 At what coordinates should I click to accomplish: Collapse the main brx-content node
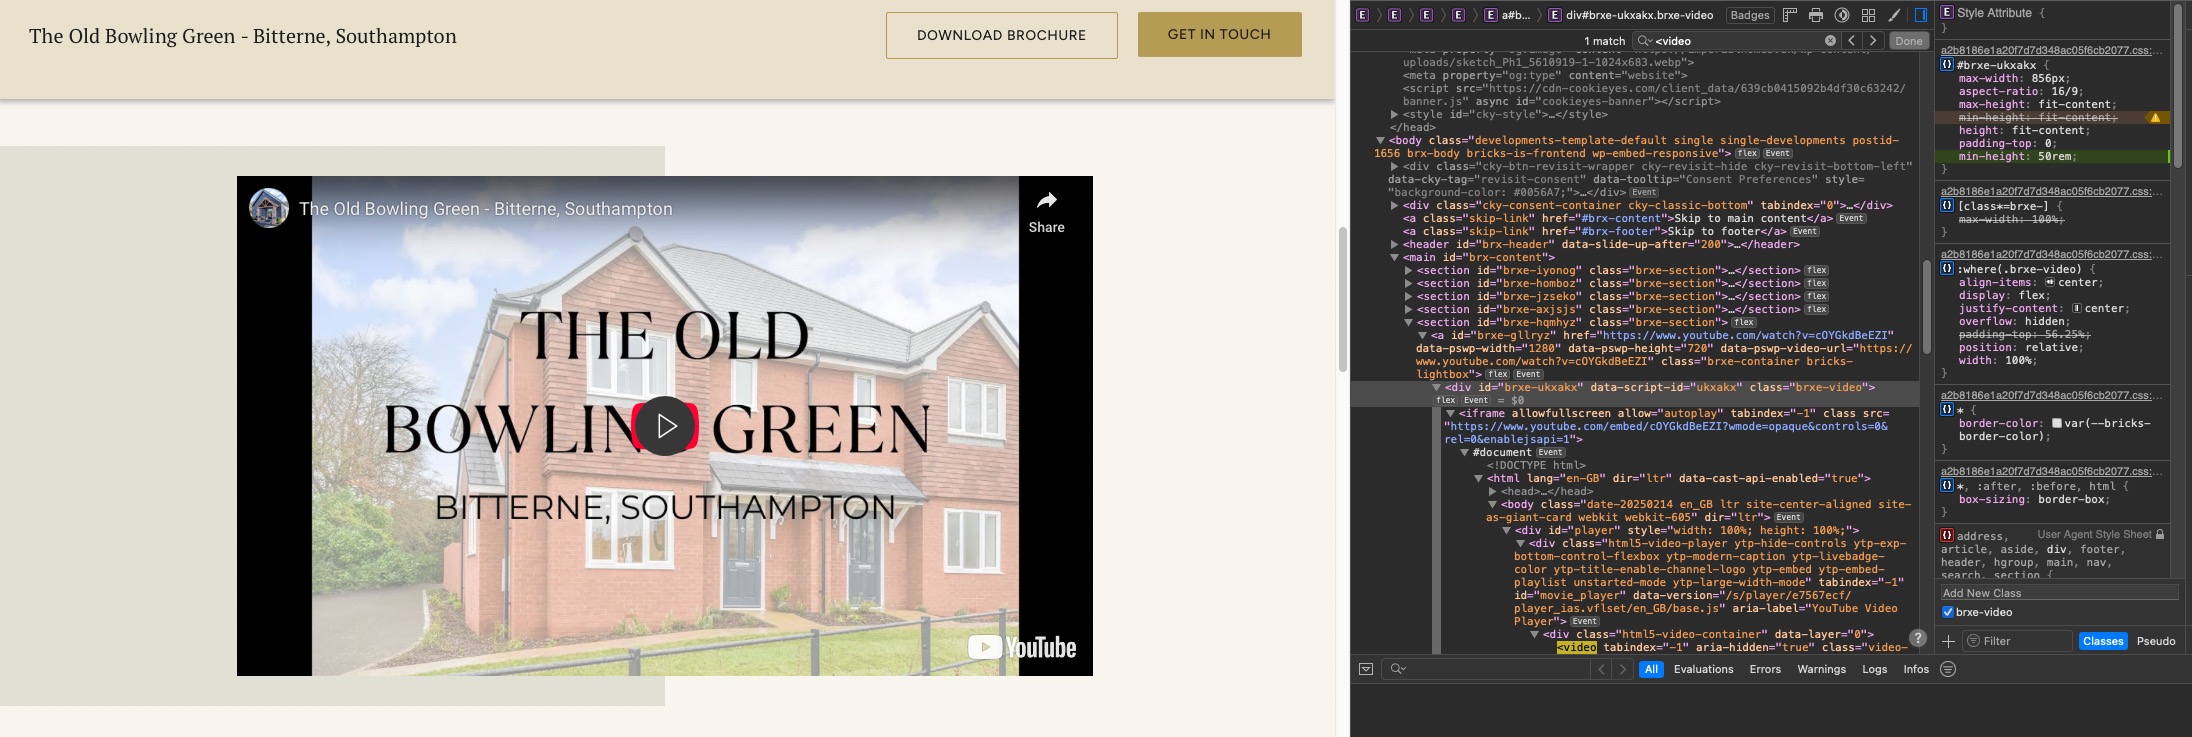pos(1394,258)
